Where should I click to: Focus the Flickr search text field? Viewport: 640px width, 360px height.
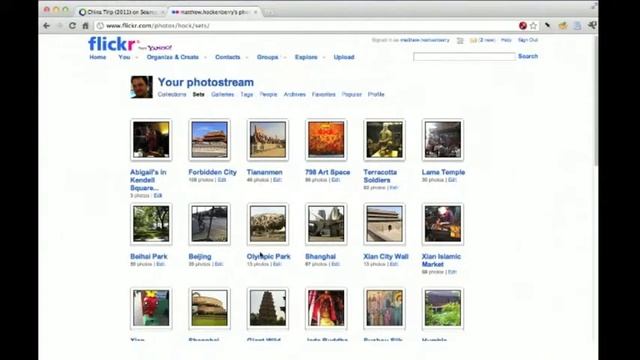tap(464, 57)
